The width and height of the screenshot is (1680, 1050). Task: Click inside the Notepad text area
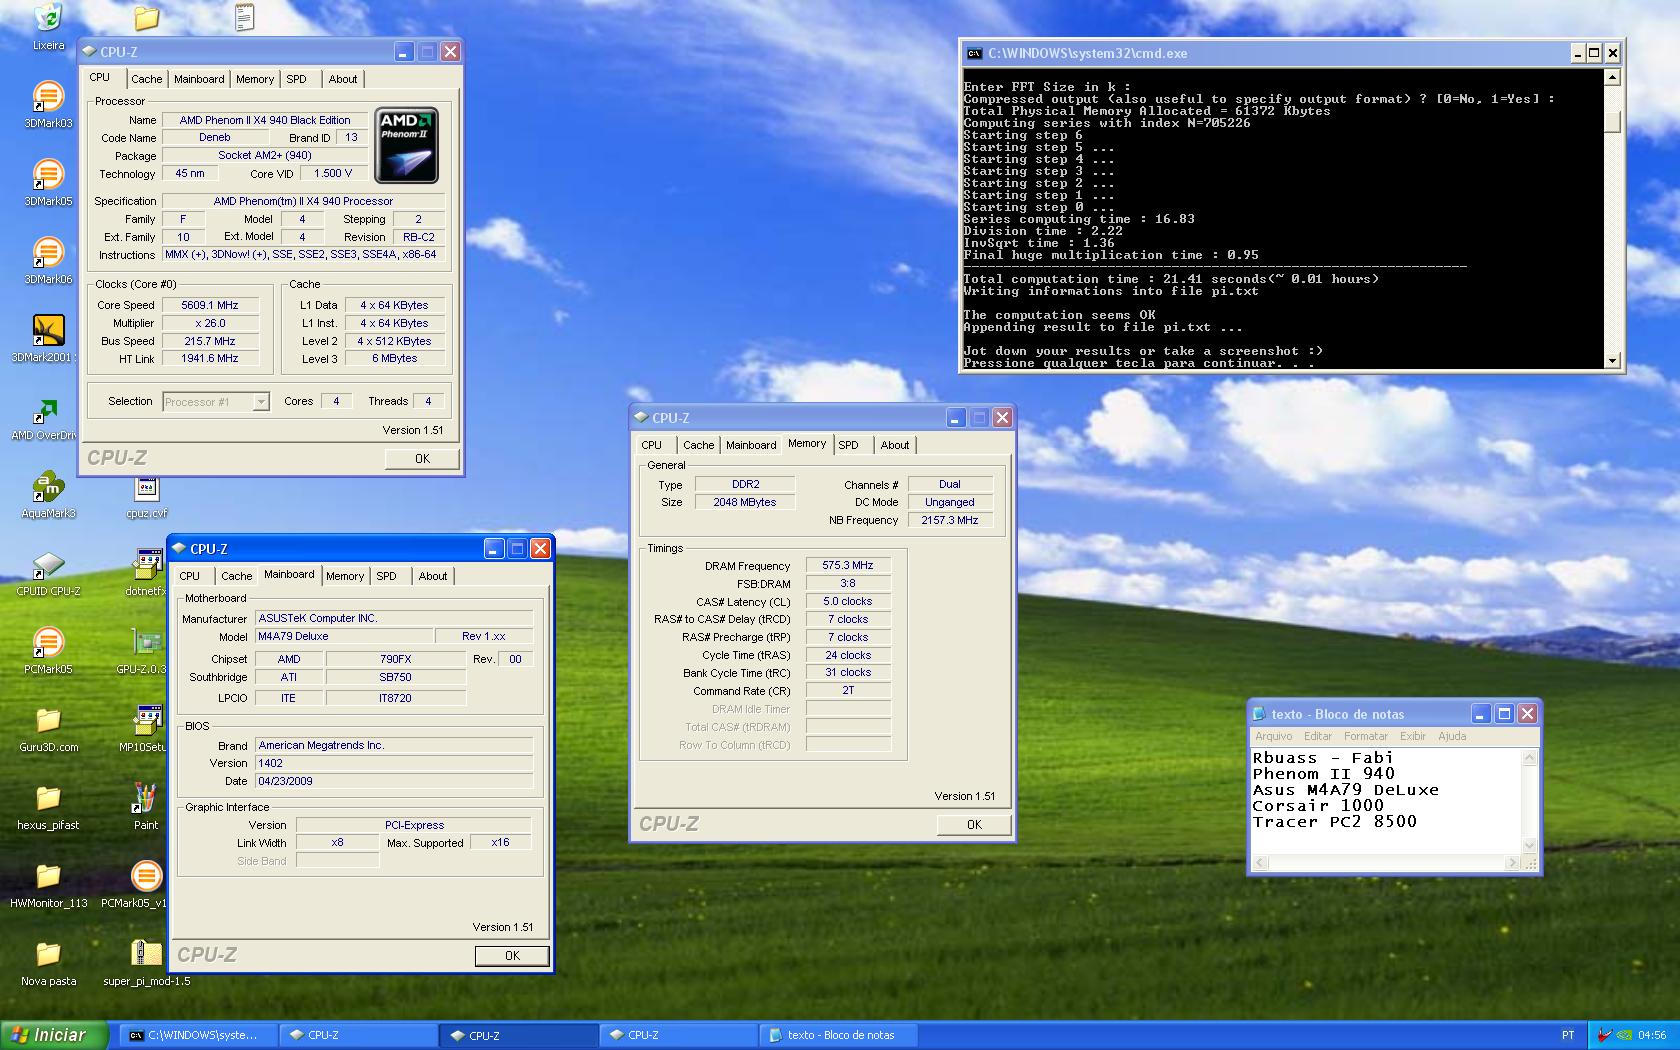(1386, 800)
